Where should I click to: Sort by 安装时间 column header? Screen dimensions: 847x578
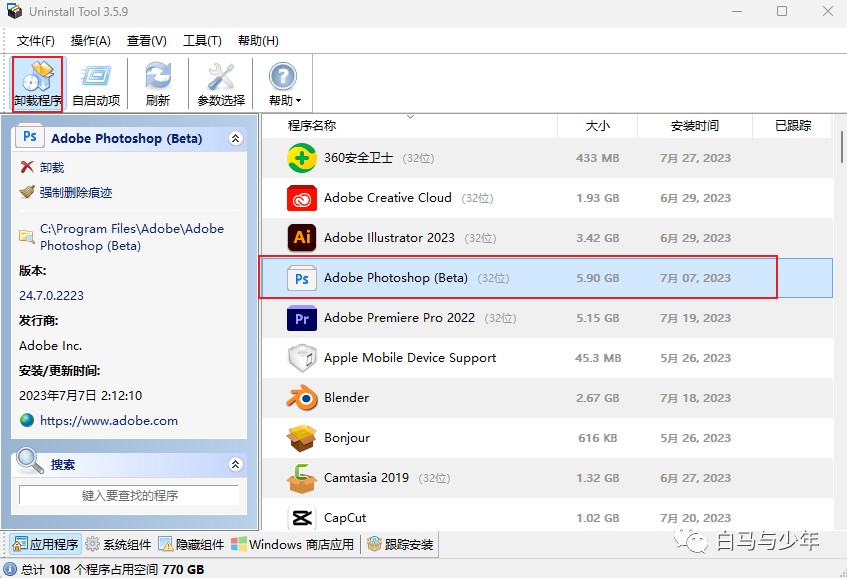695,126
